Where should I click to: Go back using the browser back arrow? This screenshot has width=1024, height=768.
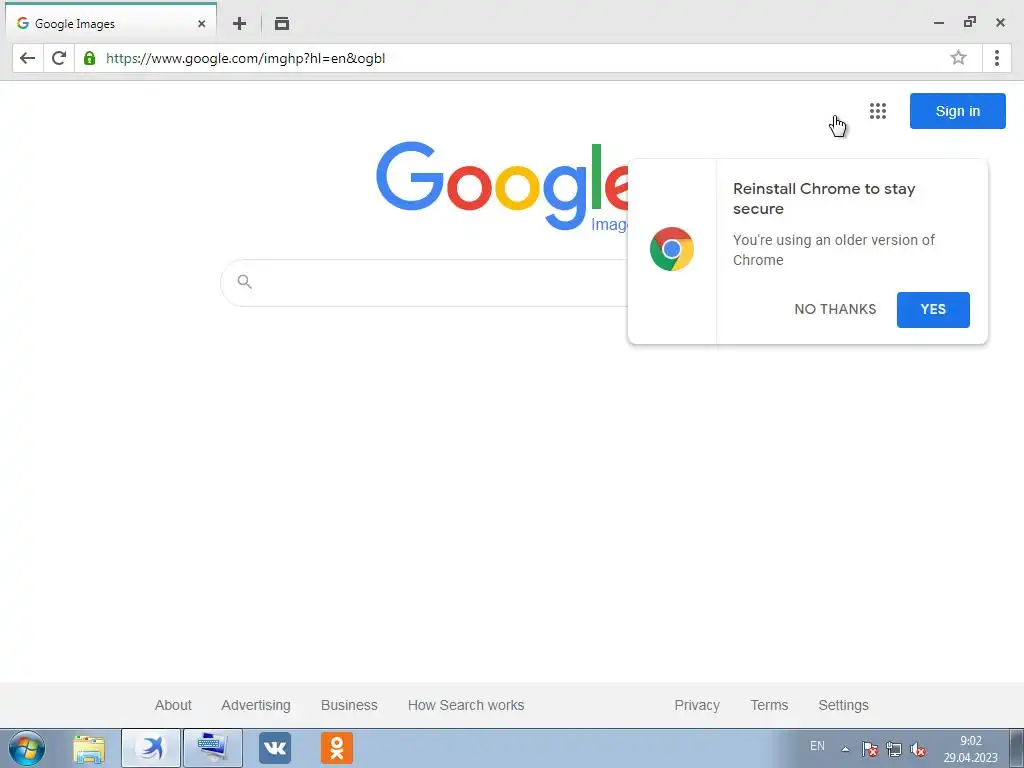27,58
